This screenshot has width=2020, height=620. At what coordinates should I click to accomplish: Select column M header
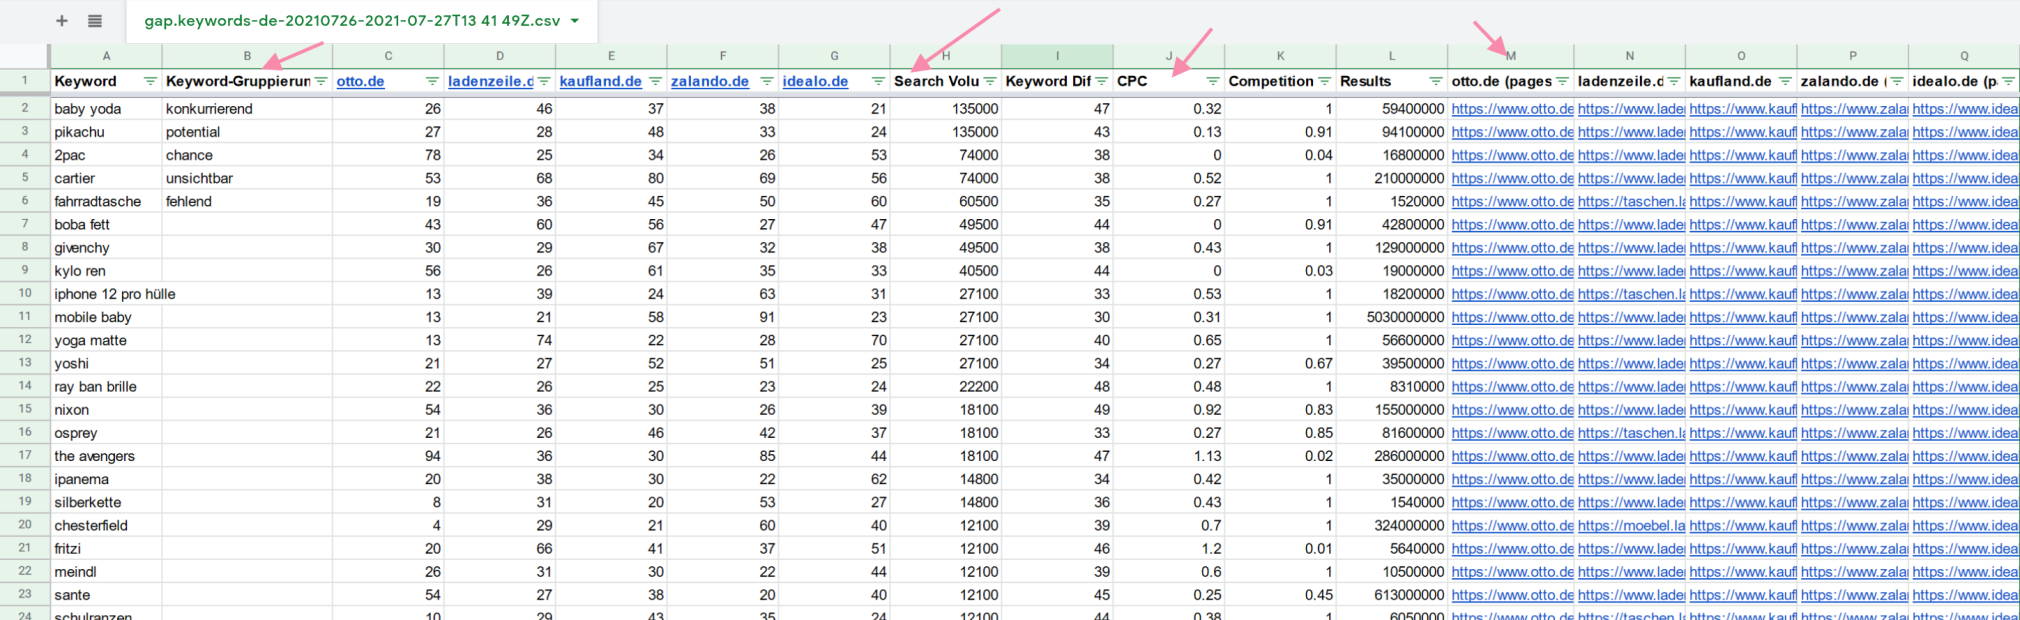point(1511,56)
